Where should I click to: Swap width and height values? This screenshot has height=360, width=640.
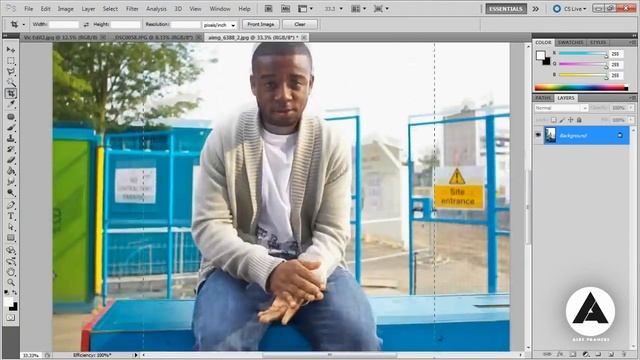pos(86,24)
